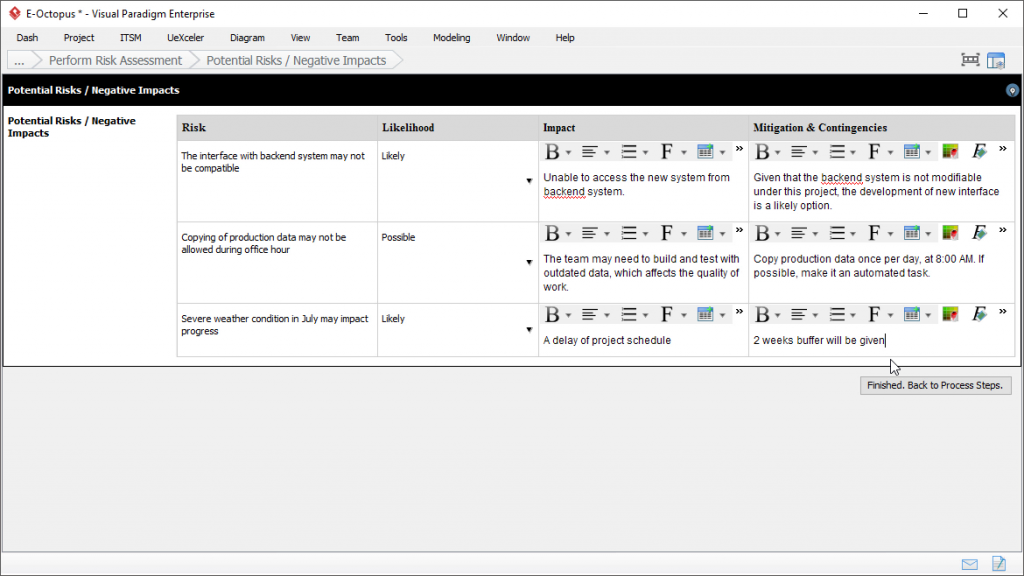
Task: Expand more tools in third Mitigation toolbar
Action: coord(1002,312)
